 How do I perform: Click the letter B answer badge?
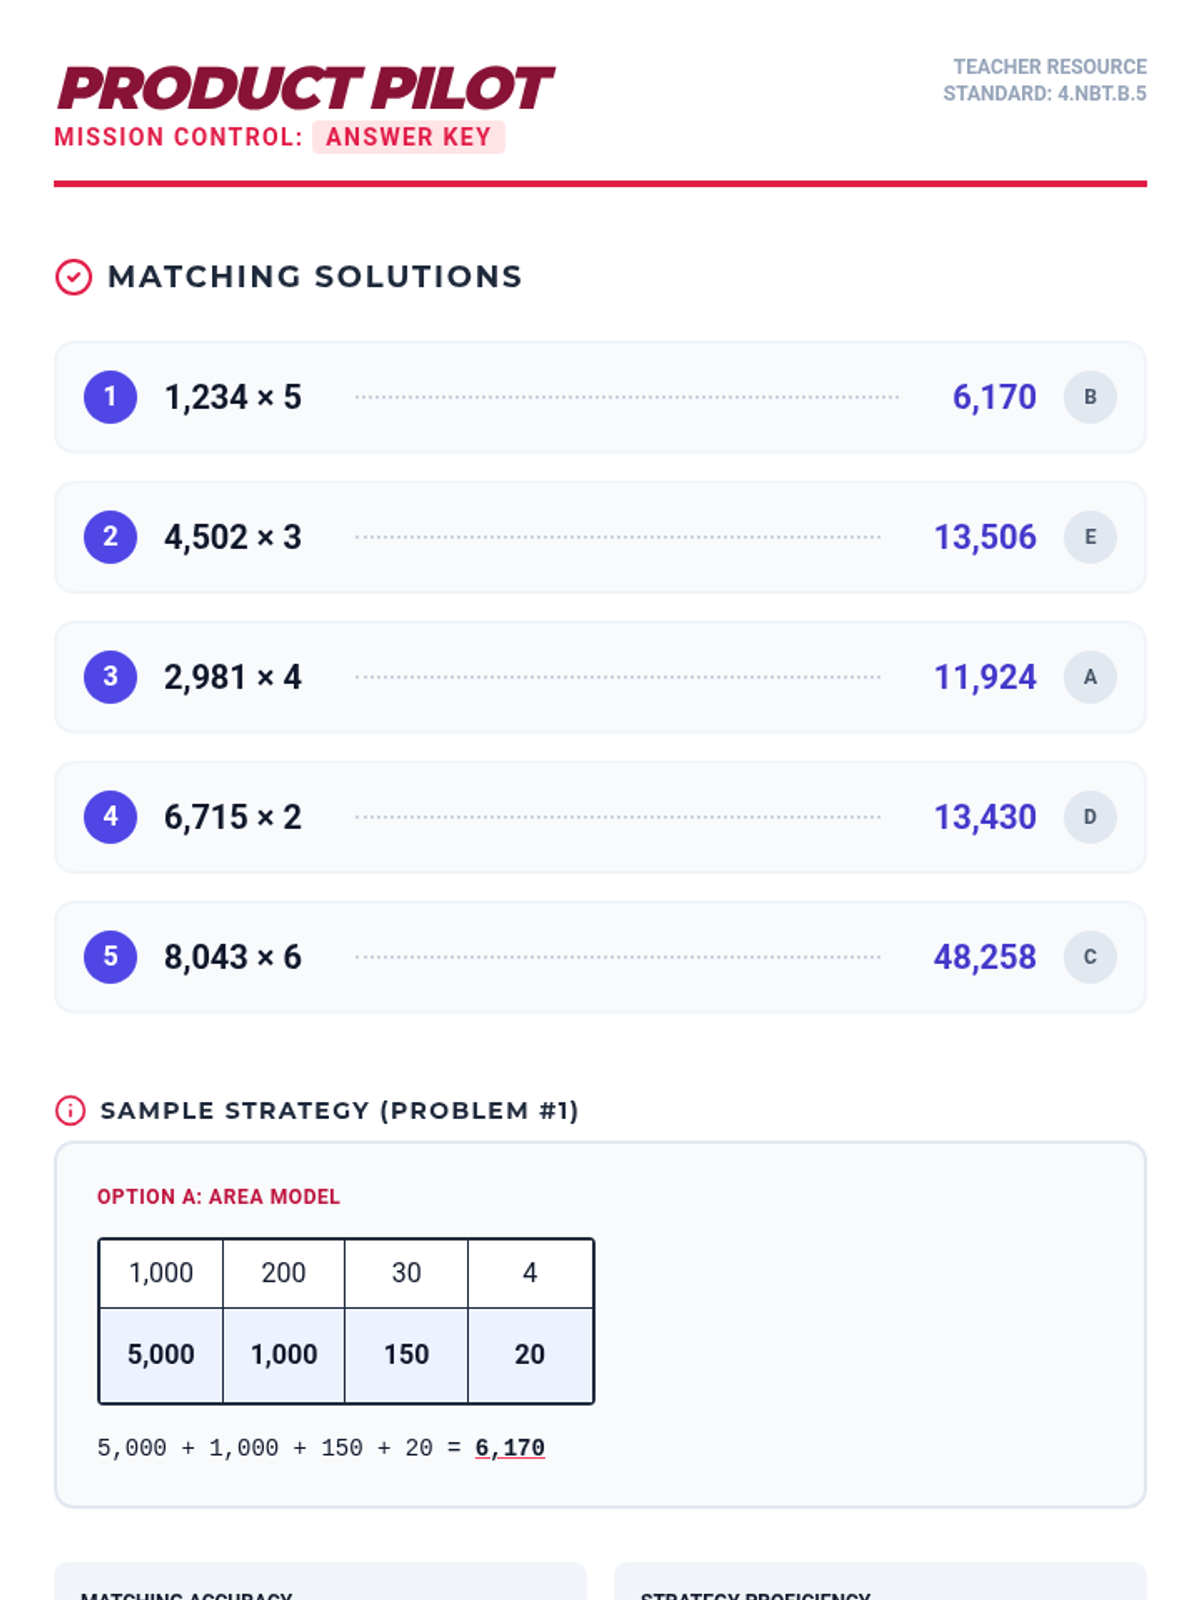click(x=1090, y=397)
